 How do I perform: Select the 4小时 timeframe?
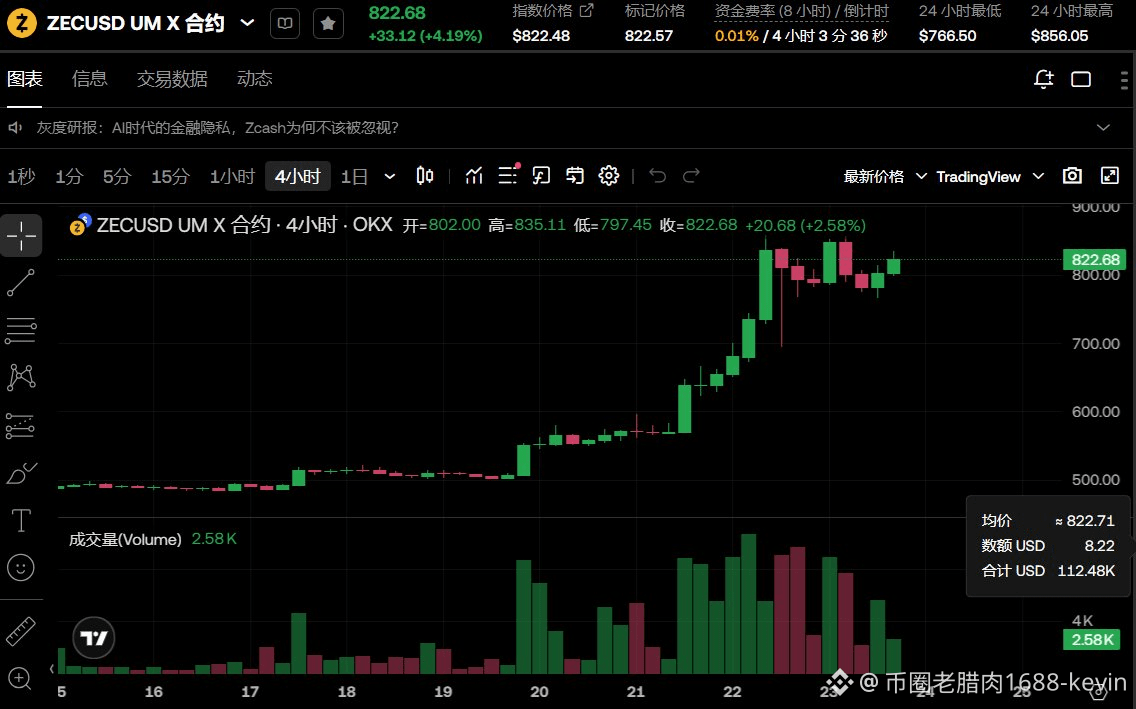[x=298, y=177]
